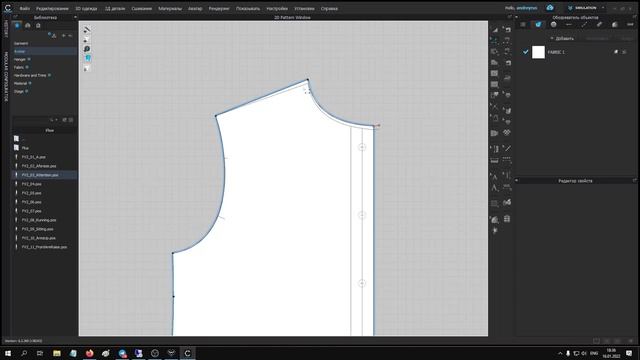The image size is (640, 360).
Task: Select the first blue tab icon in Library
Action: pyautogui.click(x=17, y=25)
